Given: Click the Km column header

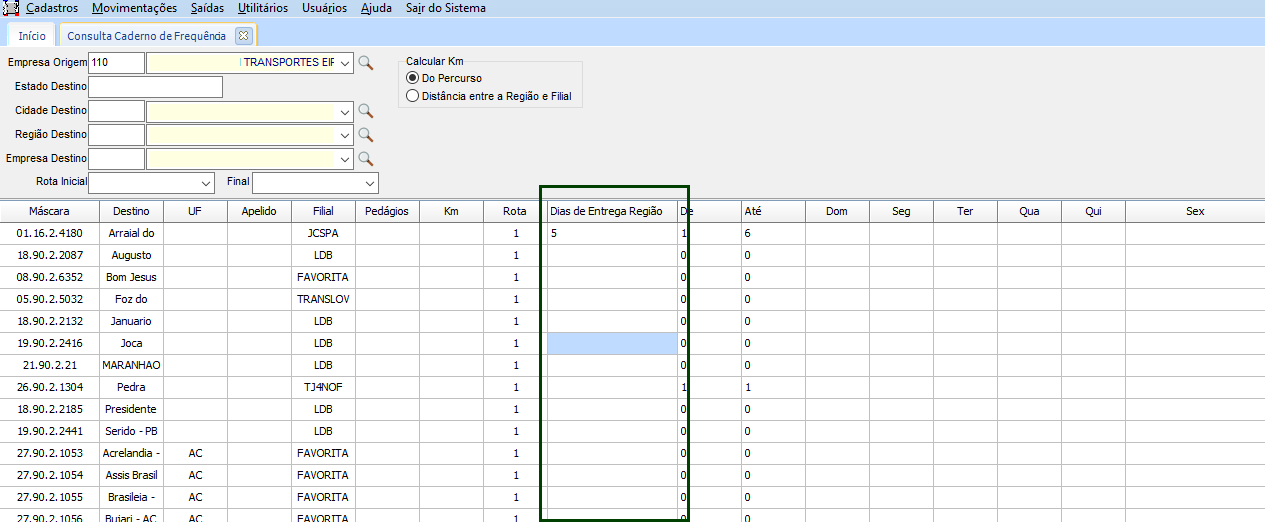Looking at the screenshot, I should pos(451,211).
